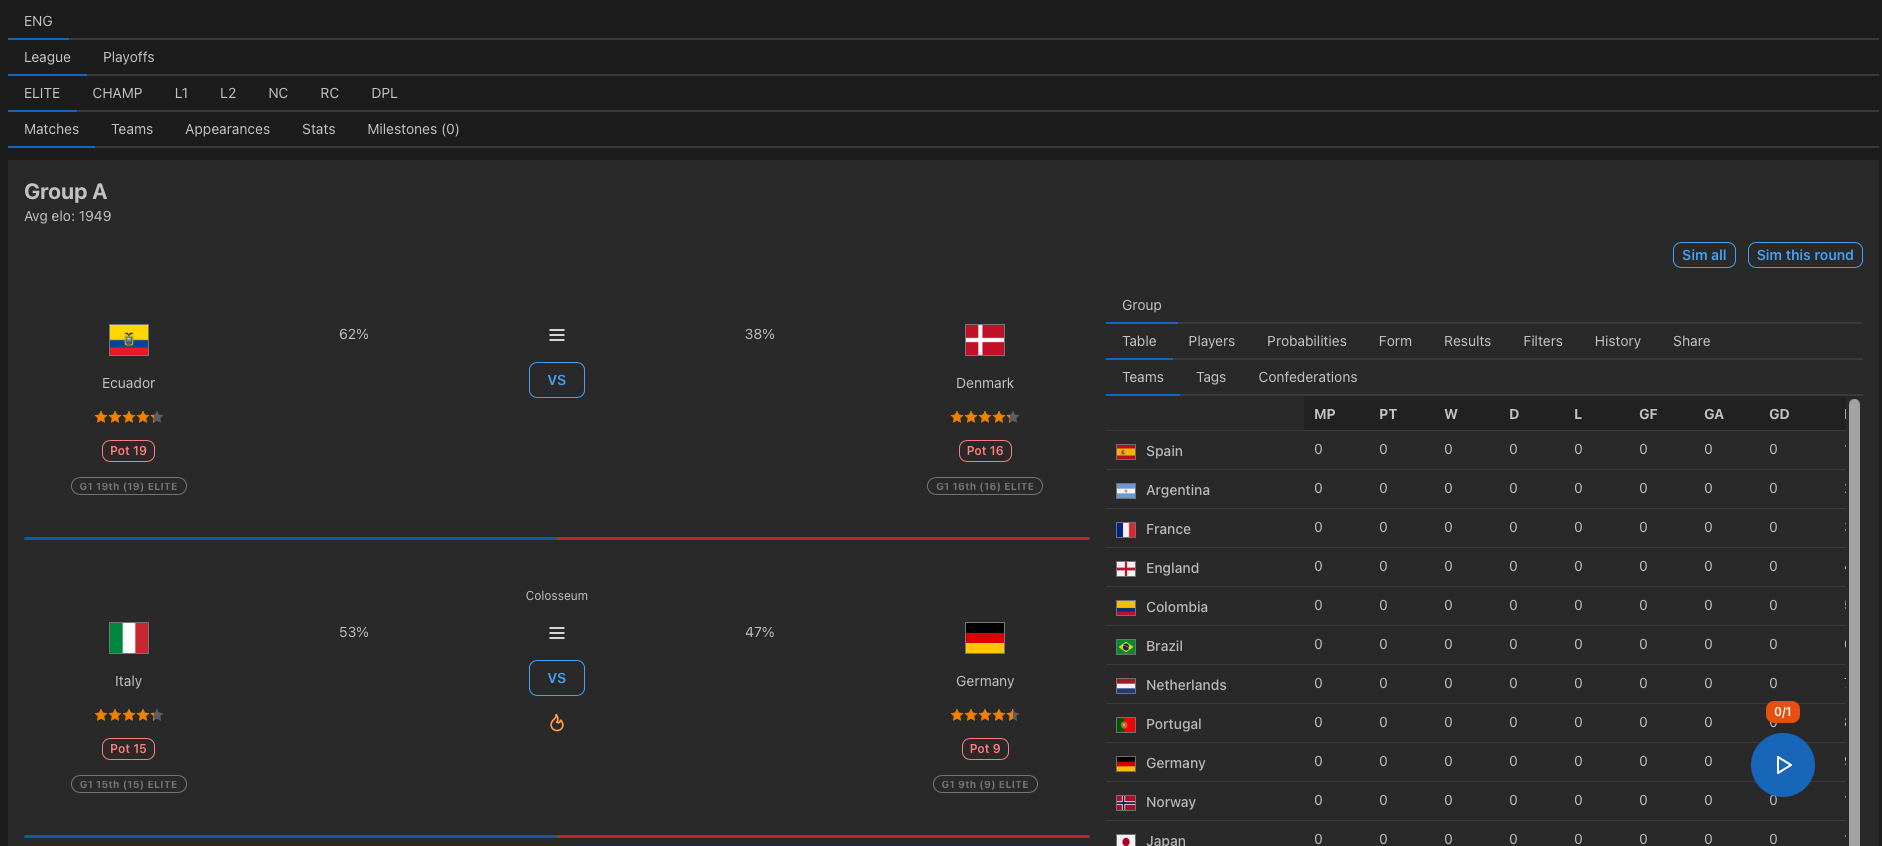The image size is (1882, 846).
Task: Open the Form tab
Action: coord(1395,341)
